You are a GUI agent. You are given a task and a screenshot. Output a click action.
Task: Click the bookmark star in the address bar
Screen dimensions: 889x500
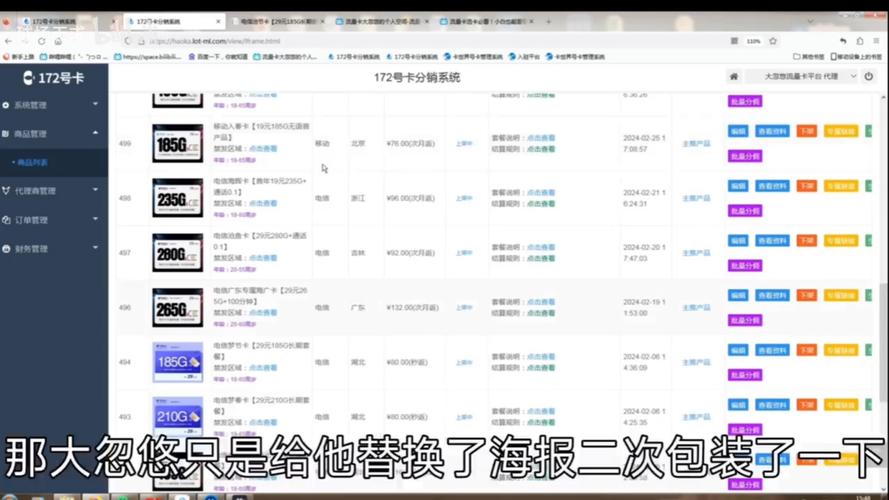773,41
